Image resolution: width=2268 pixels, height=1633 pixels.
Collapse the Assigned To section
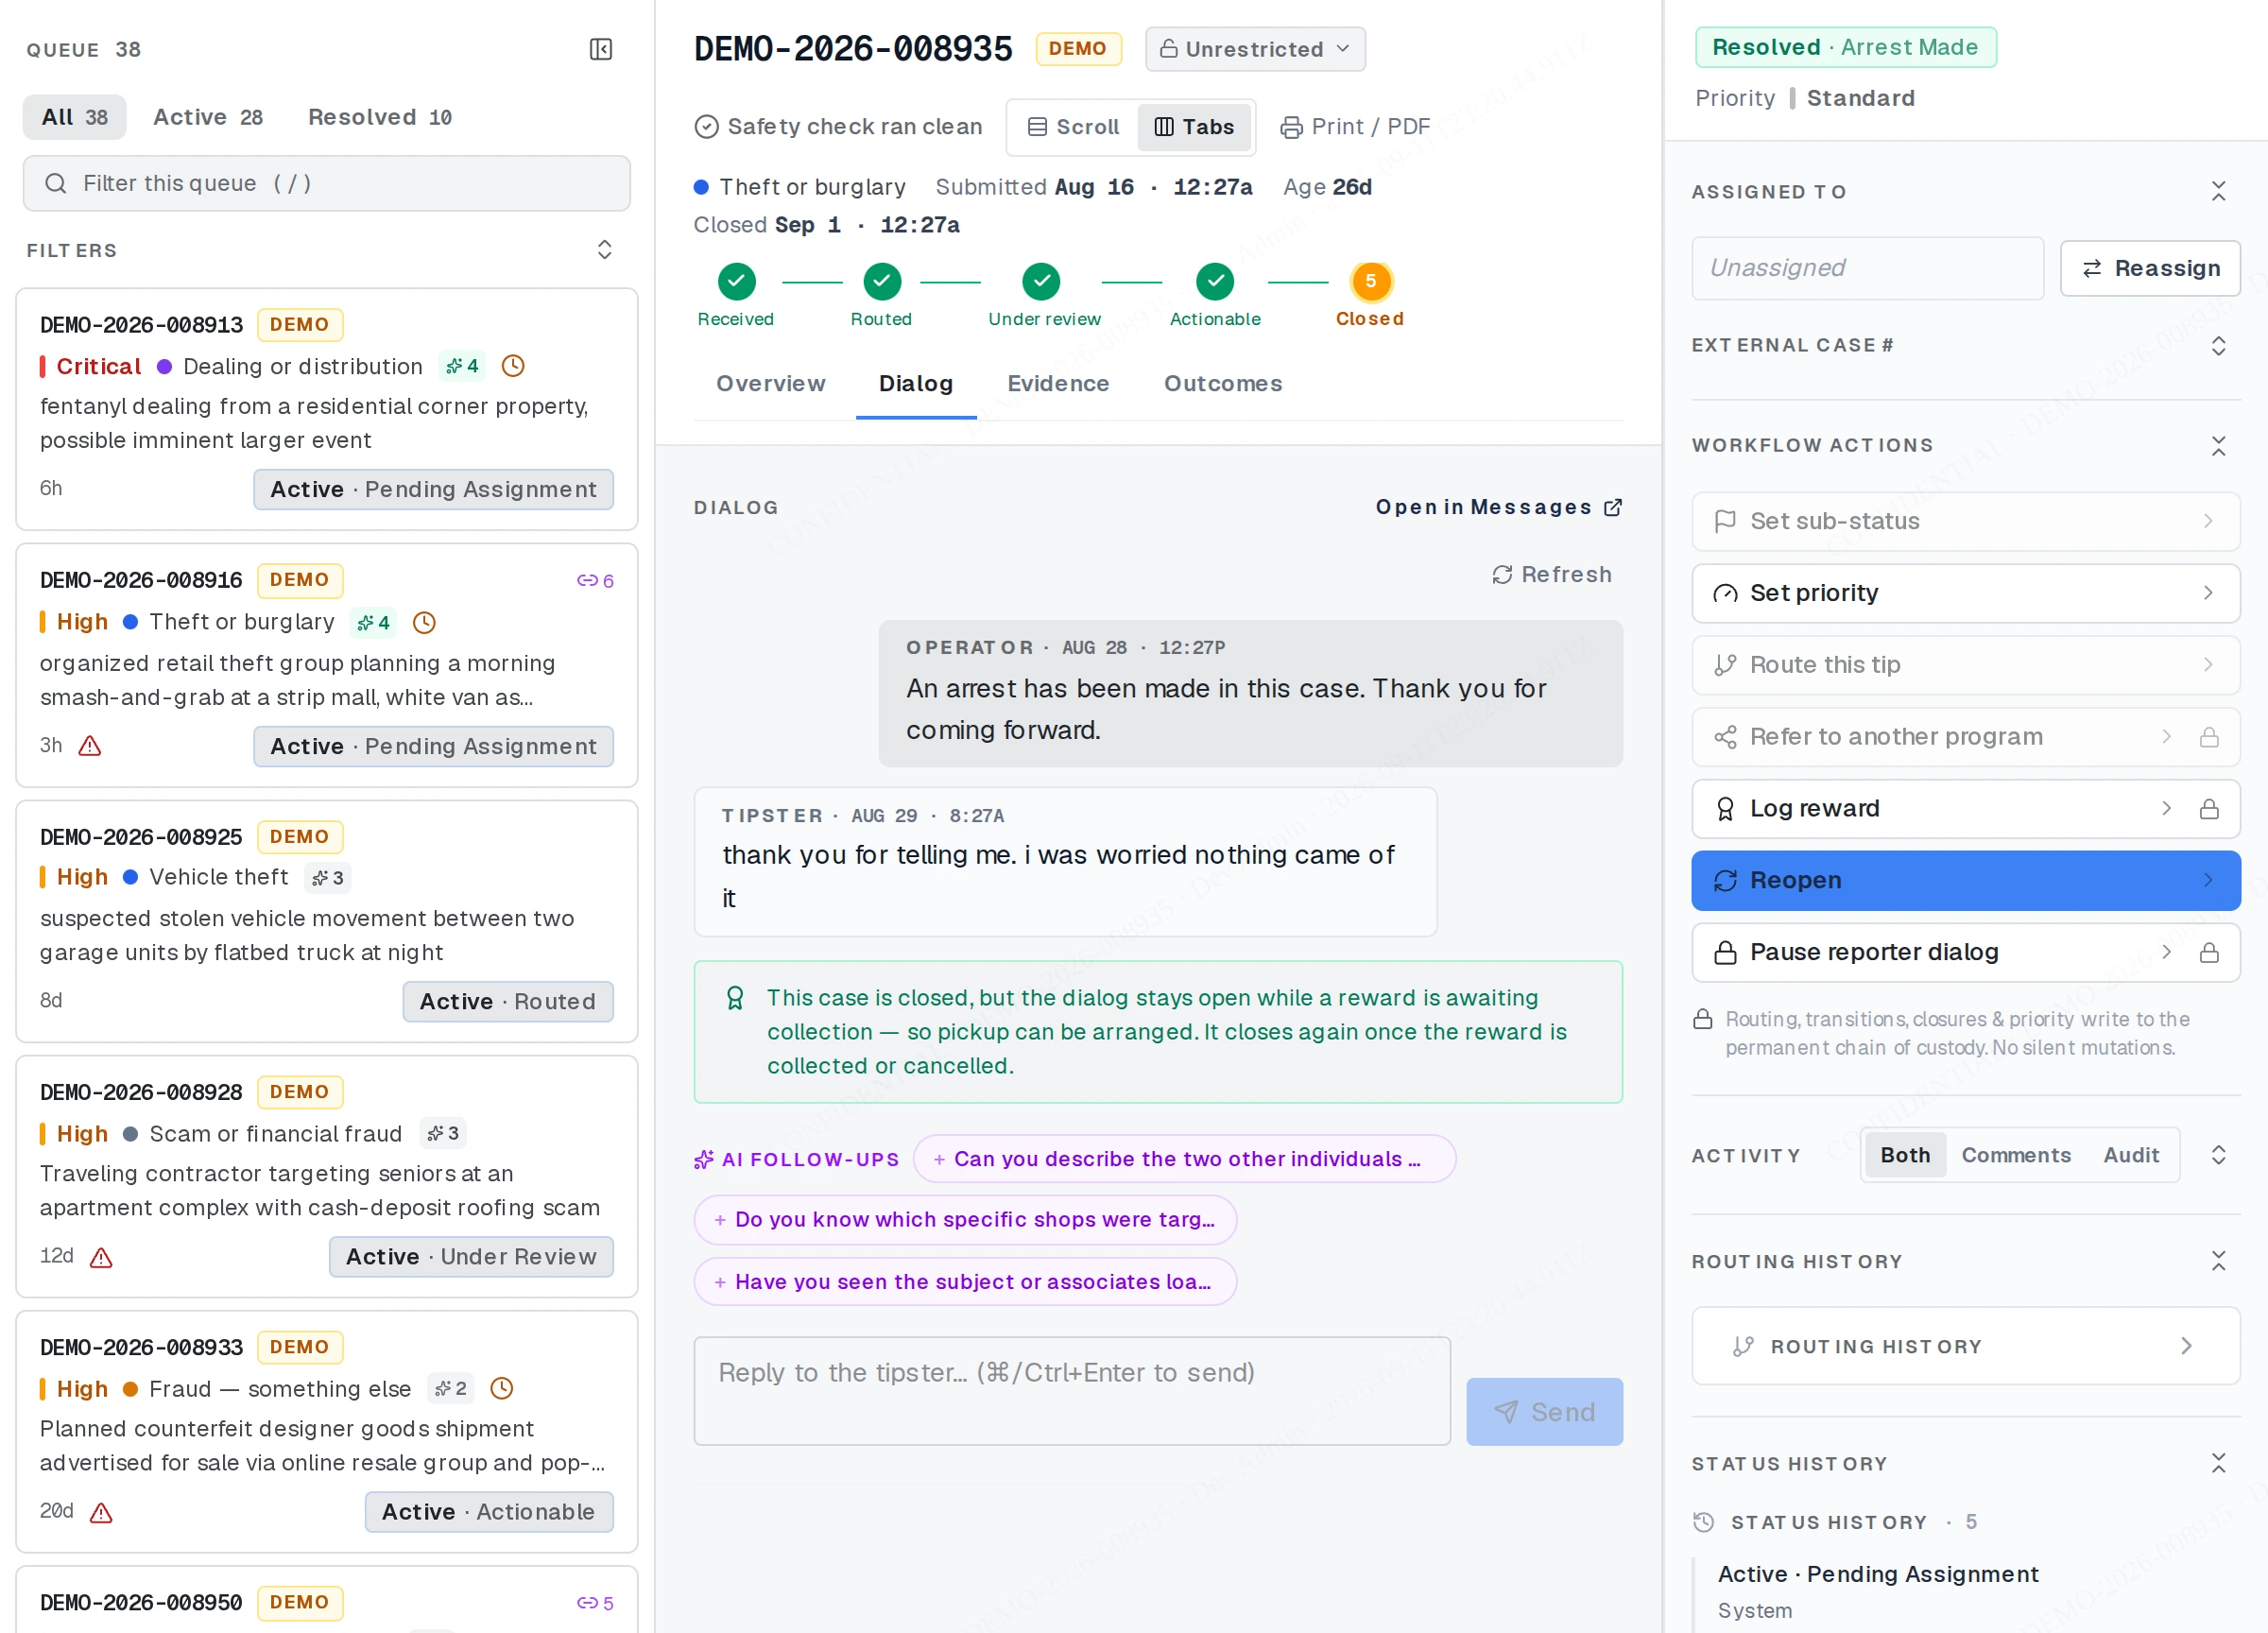click(x=2218, y=191)
